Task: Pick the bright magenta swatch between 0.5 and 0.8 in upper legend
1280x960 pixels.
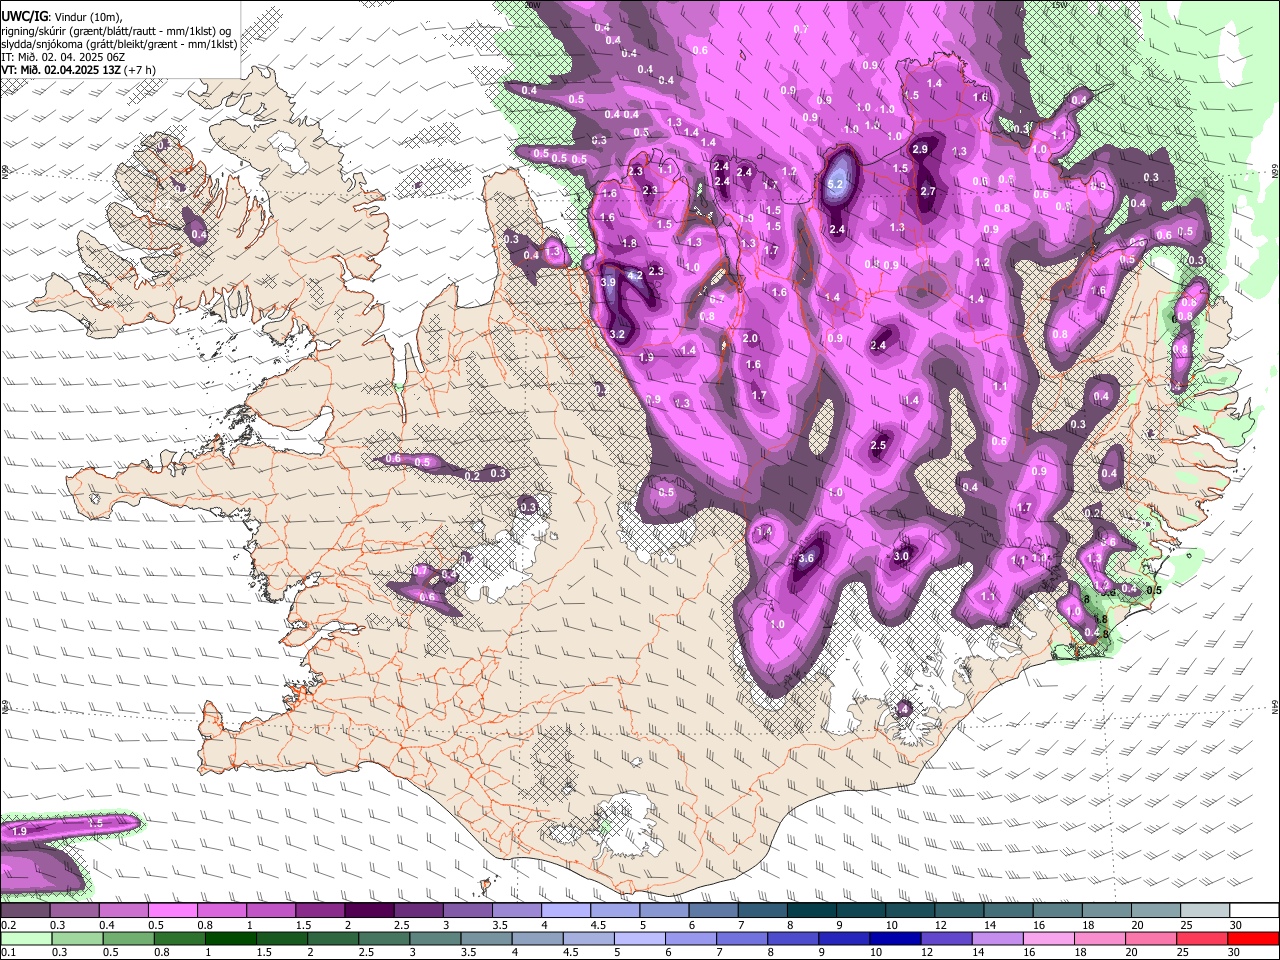Action: pyautogui.click(x=172, y=911)
